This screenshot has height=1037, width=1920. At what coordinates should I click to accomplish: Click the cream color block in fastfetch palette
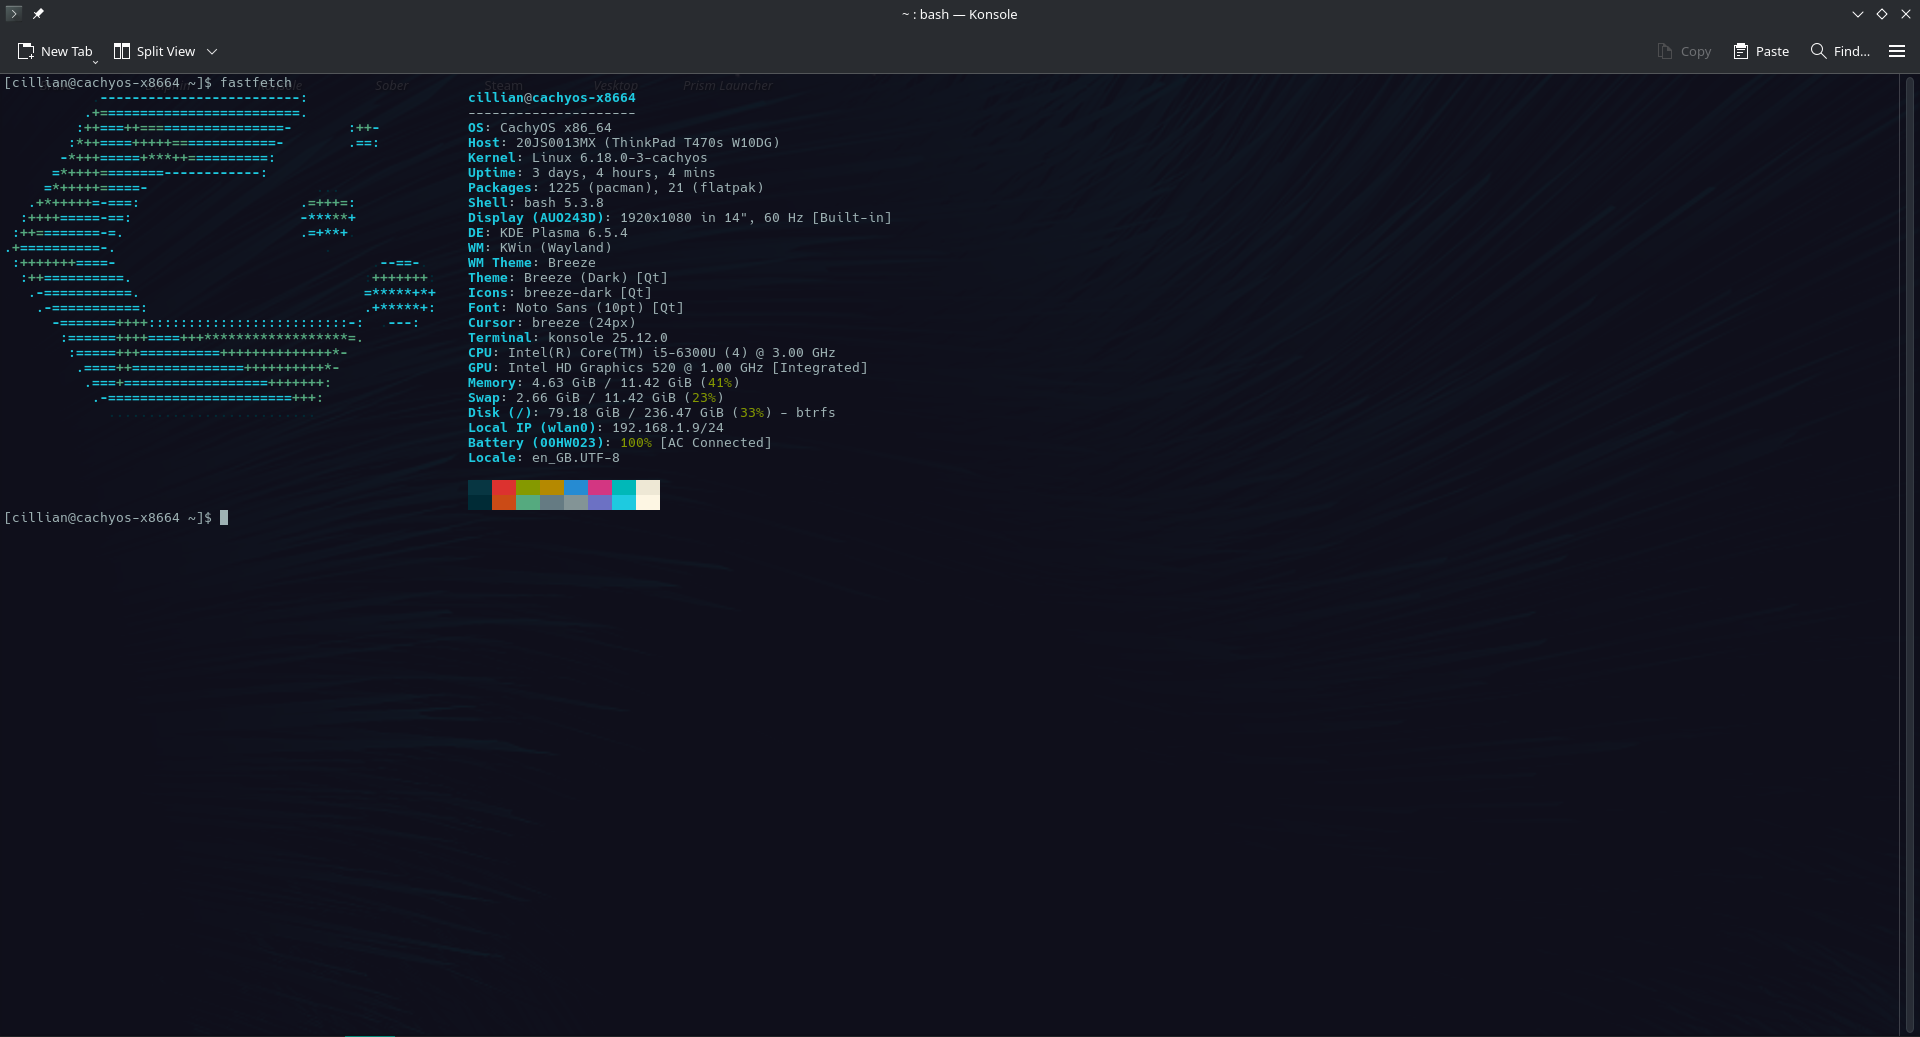click(647, 488)
